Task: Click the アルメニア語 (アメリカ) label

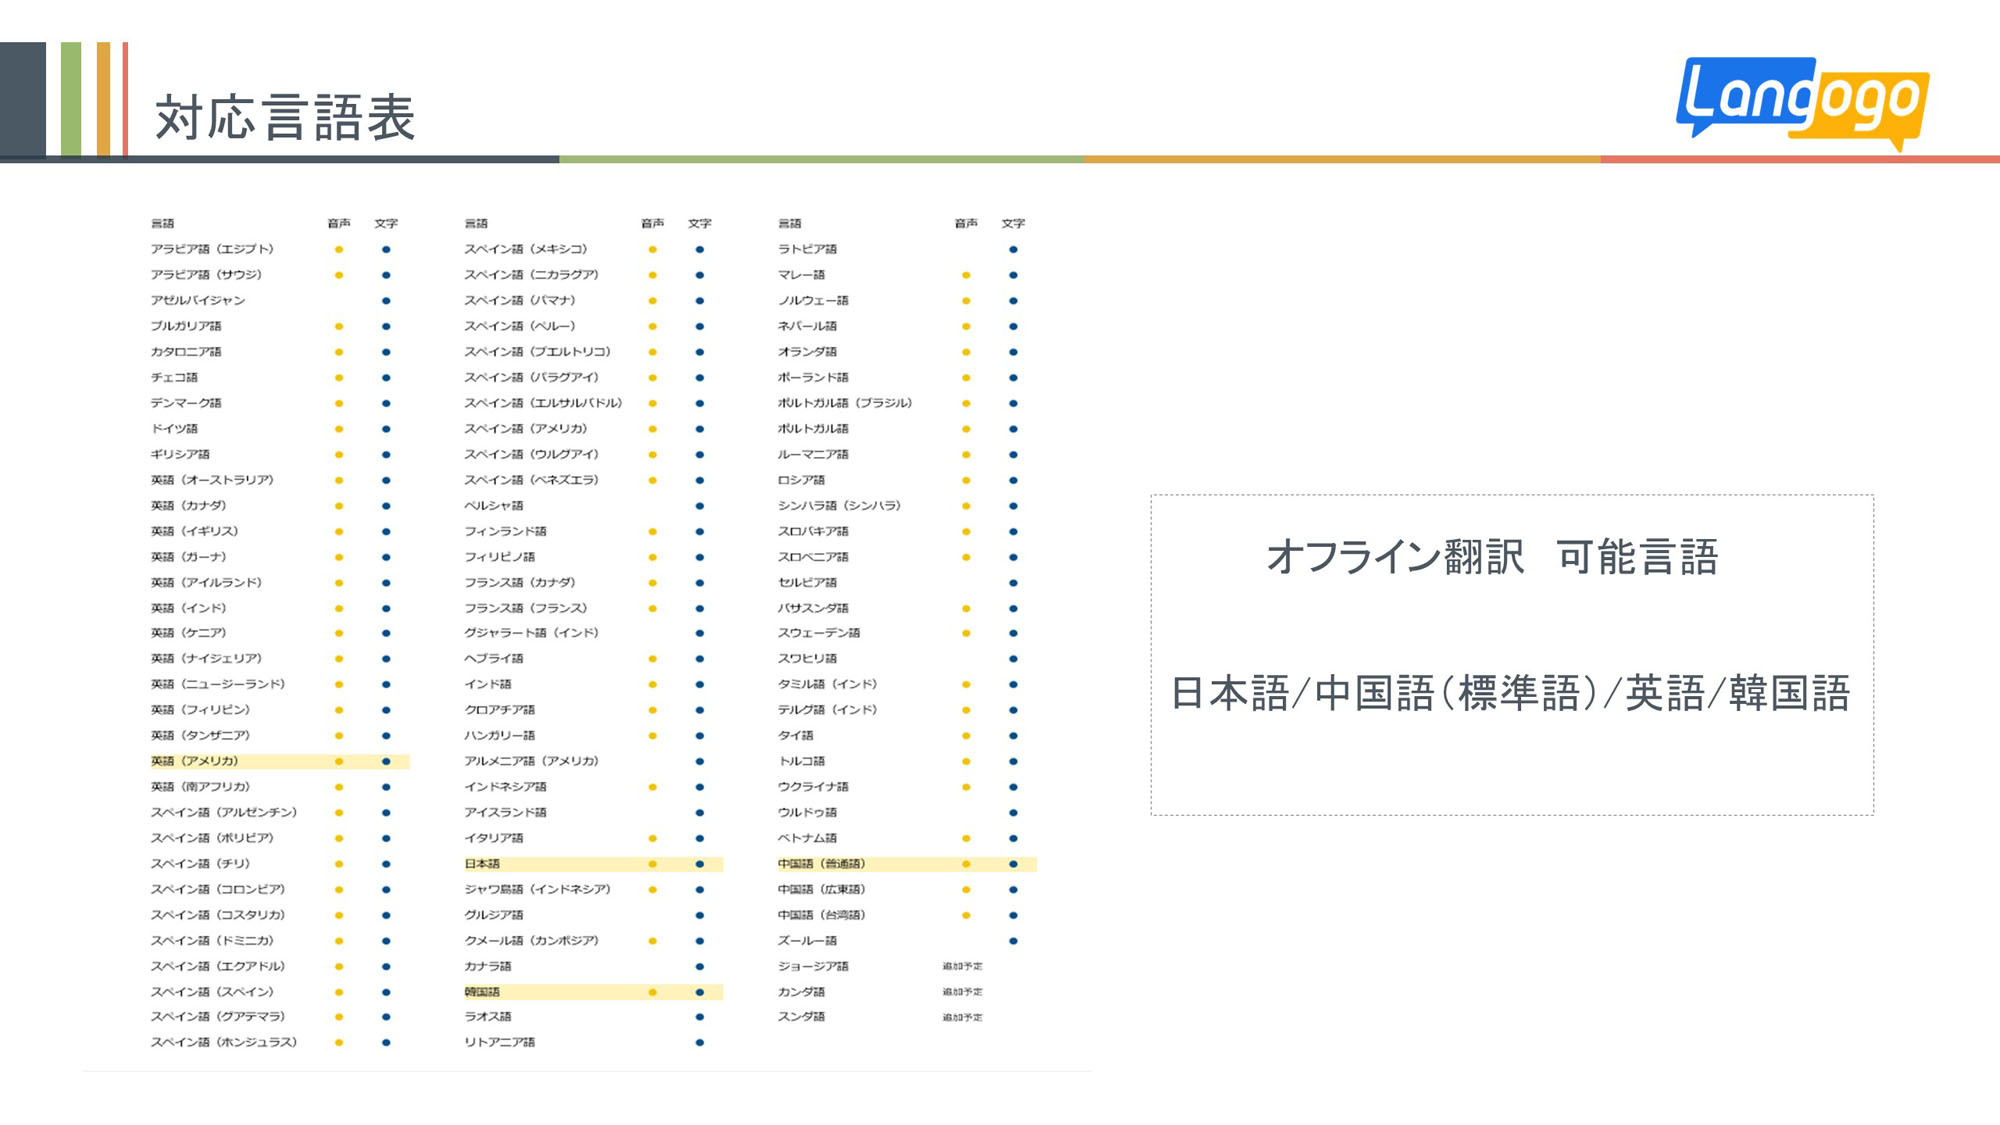Action: (532, 761)
